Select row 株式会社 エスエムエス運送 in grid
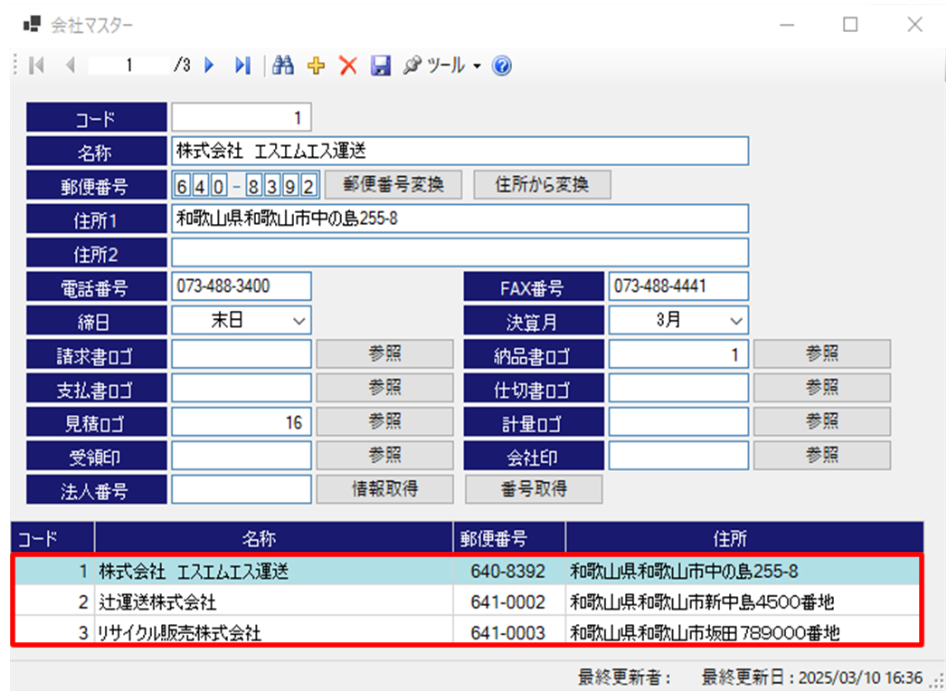Viewport: 947px width, 692px height. pos(467,571)
